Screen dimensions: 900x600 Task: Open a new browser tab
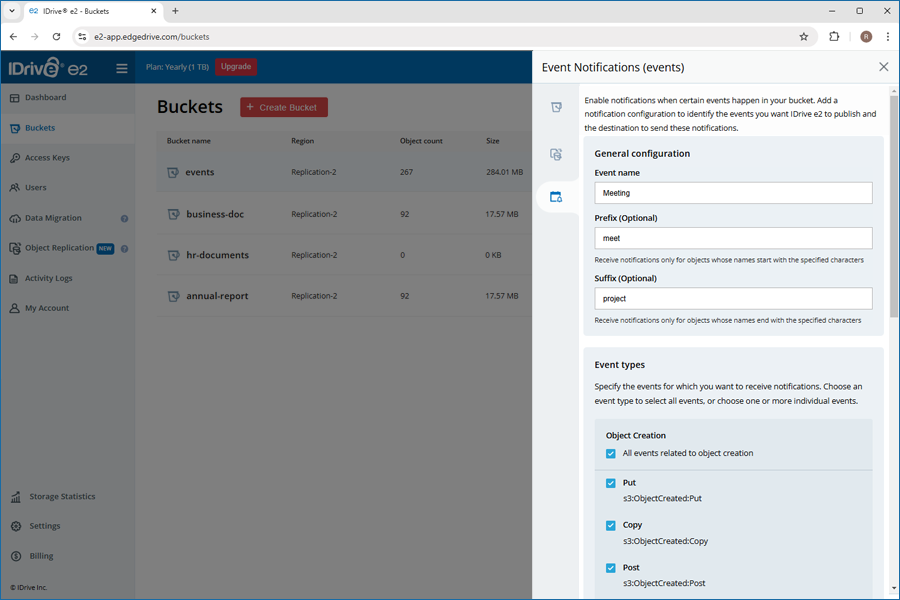click(x=175, y=11)
